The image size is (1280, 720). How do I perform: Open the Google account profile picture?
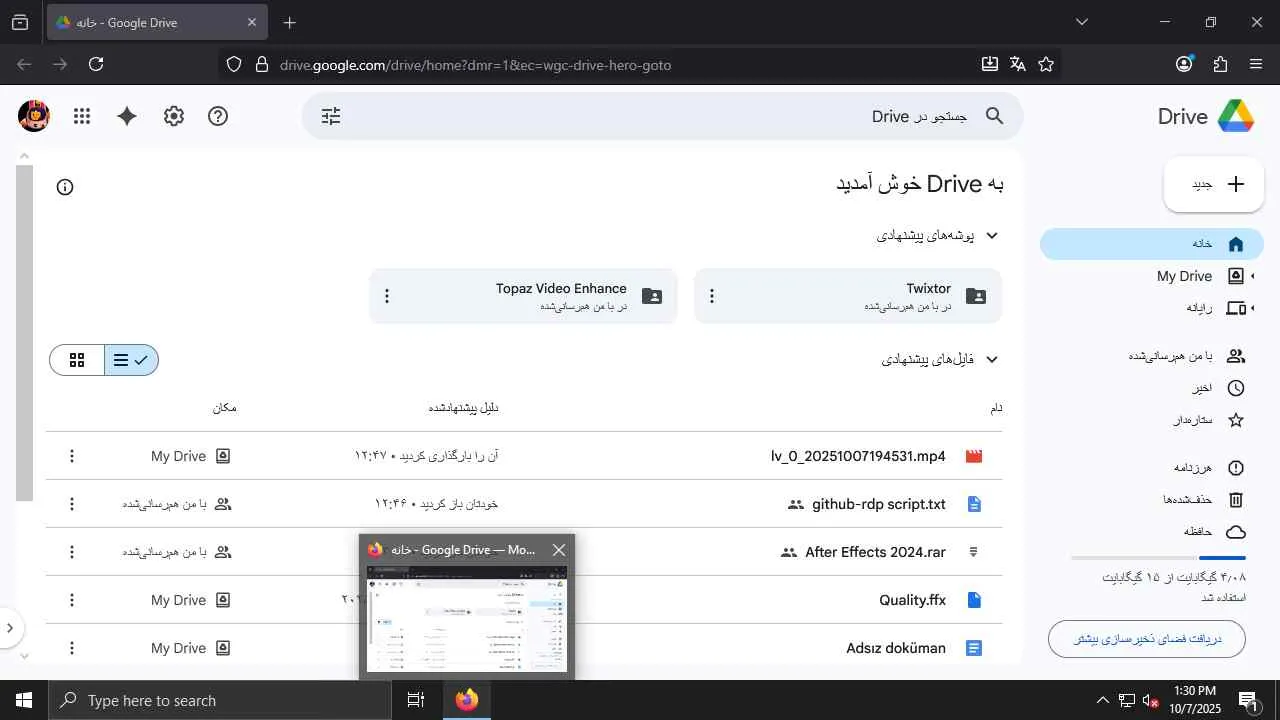pos(34,116)
